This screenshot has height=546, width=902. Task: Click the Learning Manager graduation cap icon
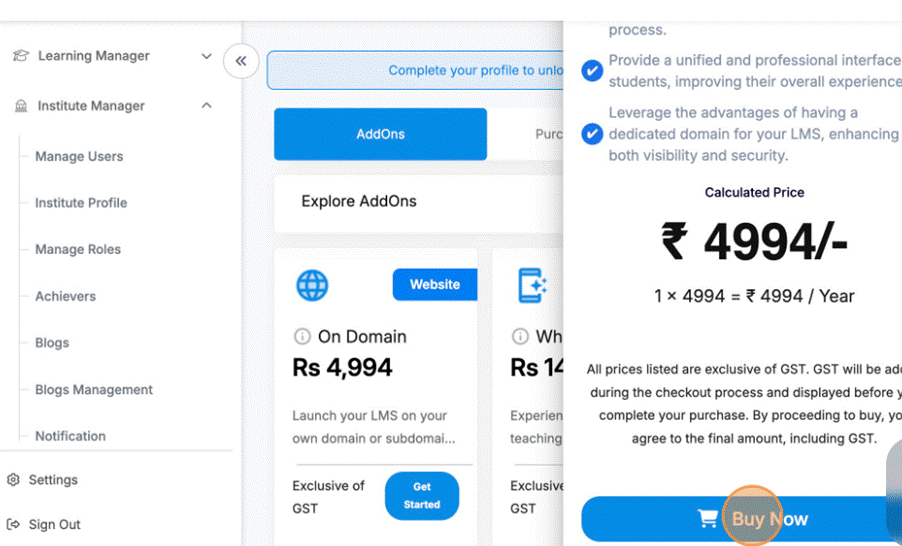[x=20, y=56]
